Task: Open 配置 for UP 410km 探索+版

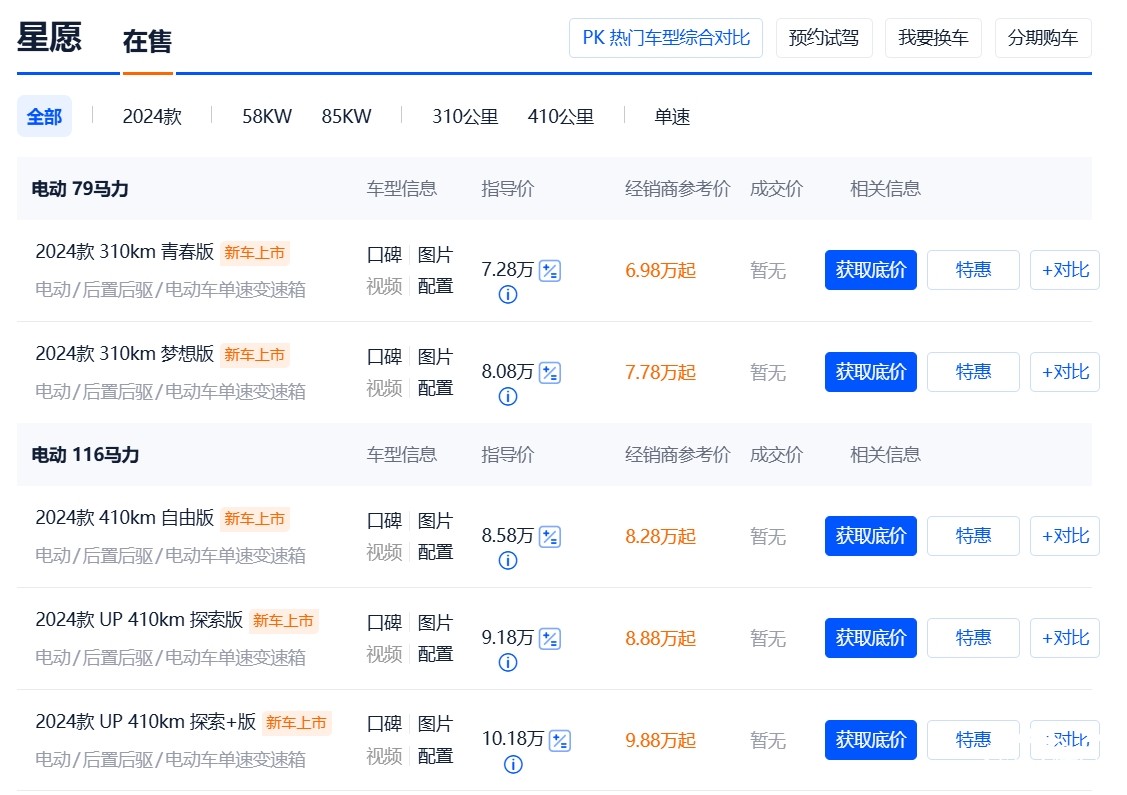Action: (x=436, y=756)
